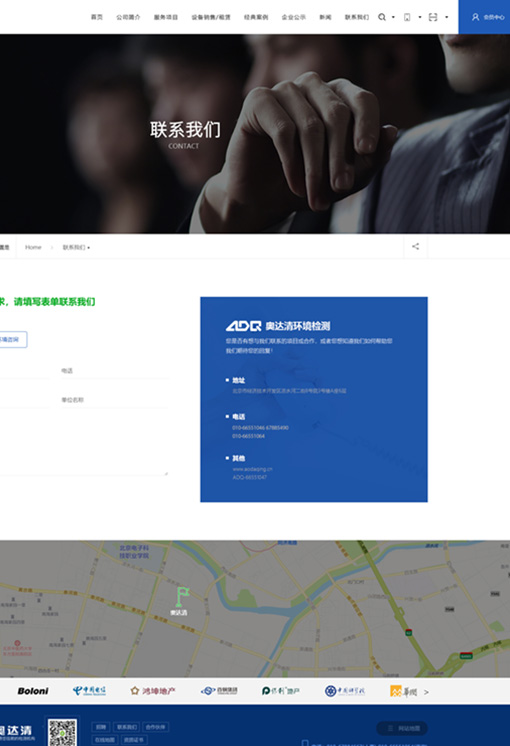Open the 合作伙伴 footer link

point(156,727)
